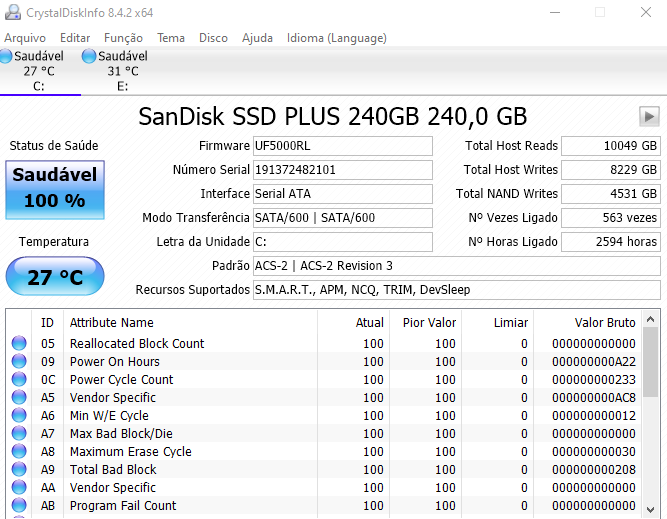Click the Letra da Unidade field
This screenshot has width=667, height=519.
[x=343, y=242]
